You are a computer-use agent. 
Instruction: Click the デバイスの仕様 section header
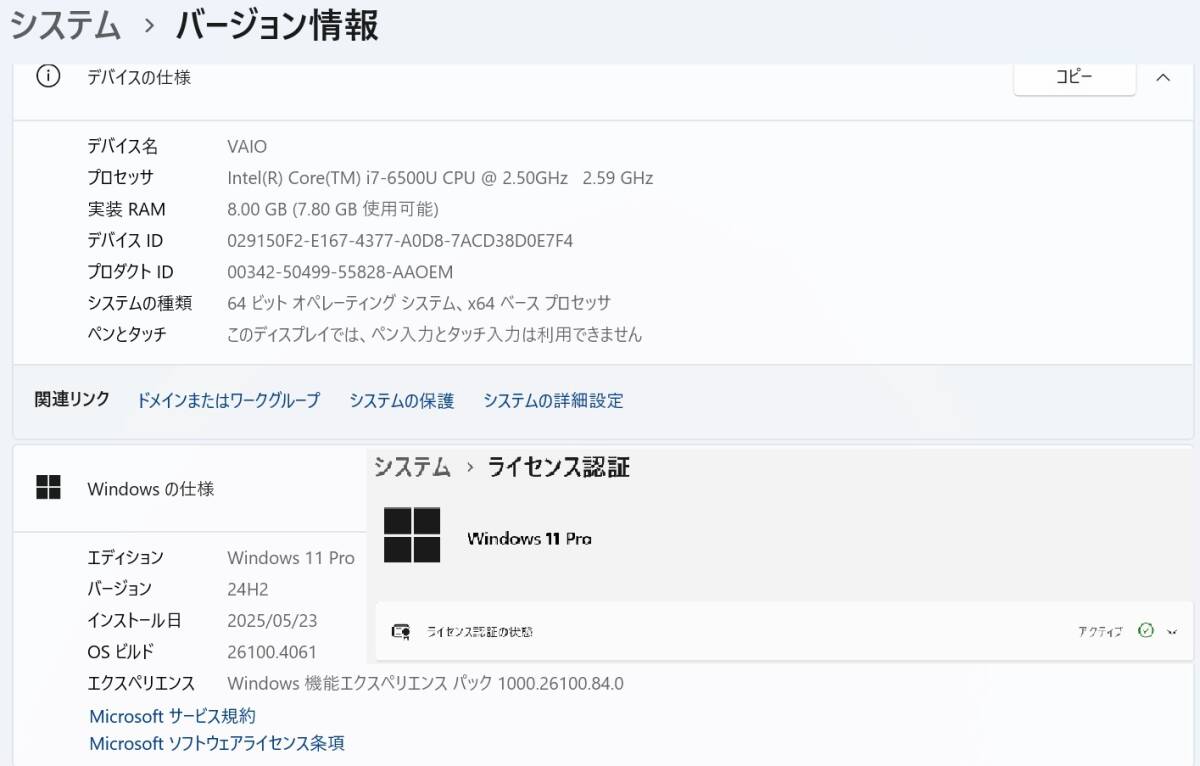[x=139, y=77]
